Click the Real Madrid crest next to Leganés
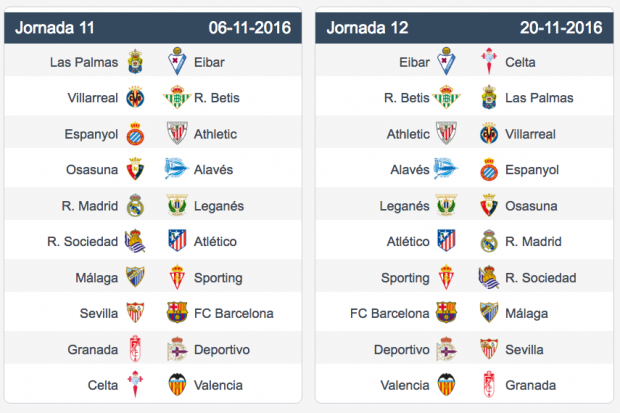Image resolution: width=620 pixels, height=413 pixels. click(x=135, y=205)
